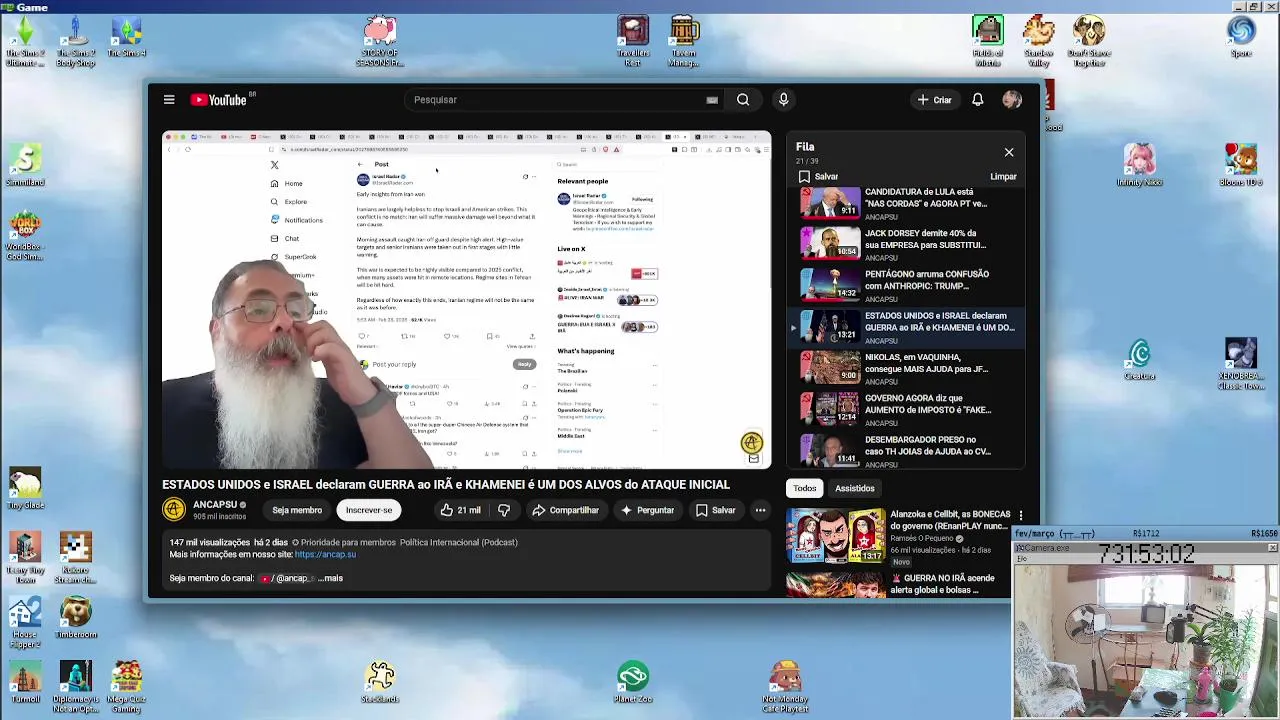Save the video with Salvar button
The height and width of the screenshot is (720, 1280).
716,510
